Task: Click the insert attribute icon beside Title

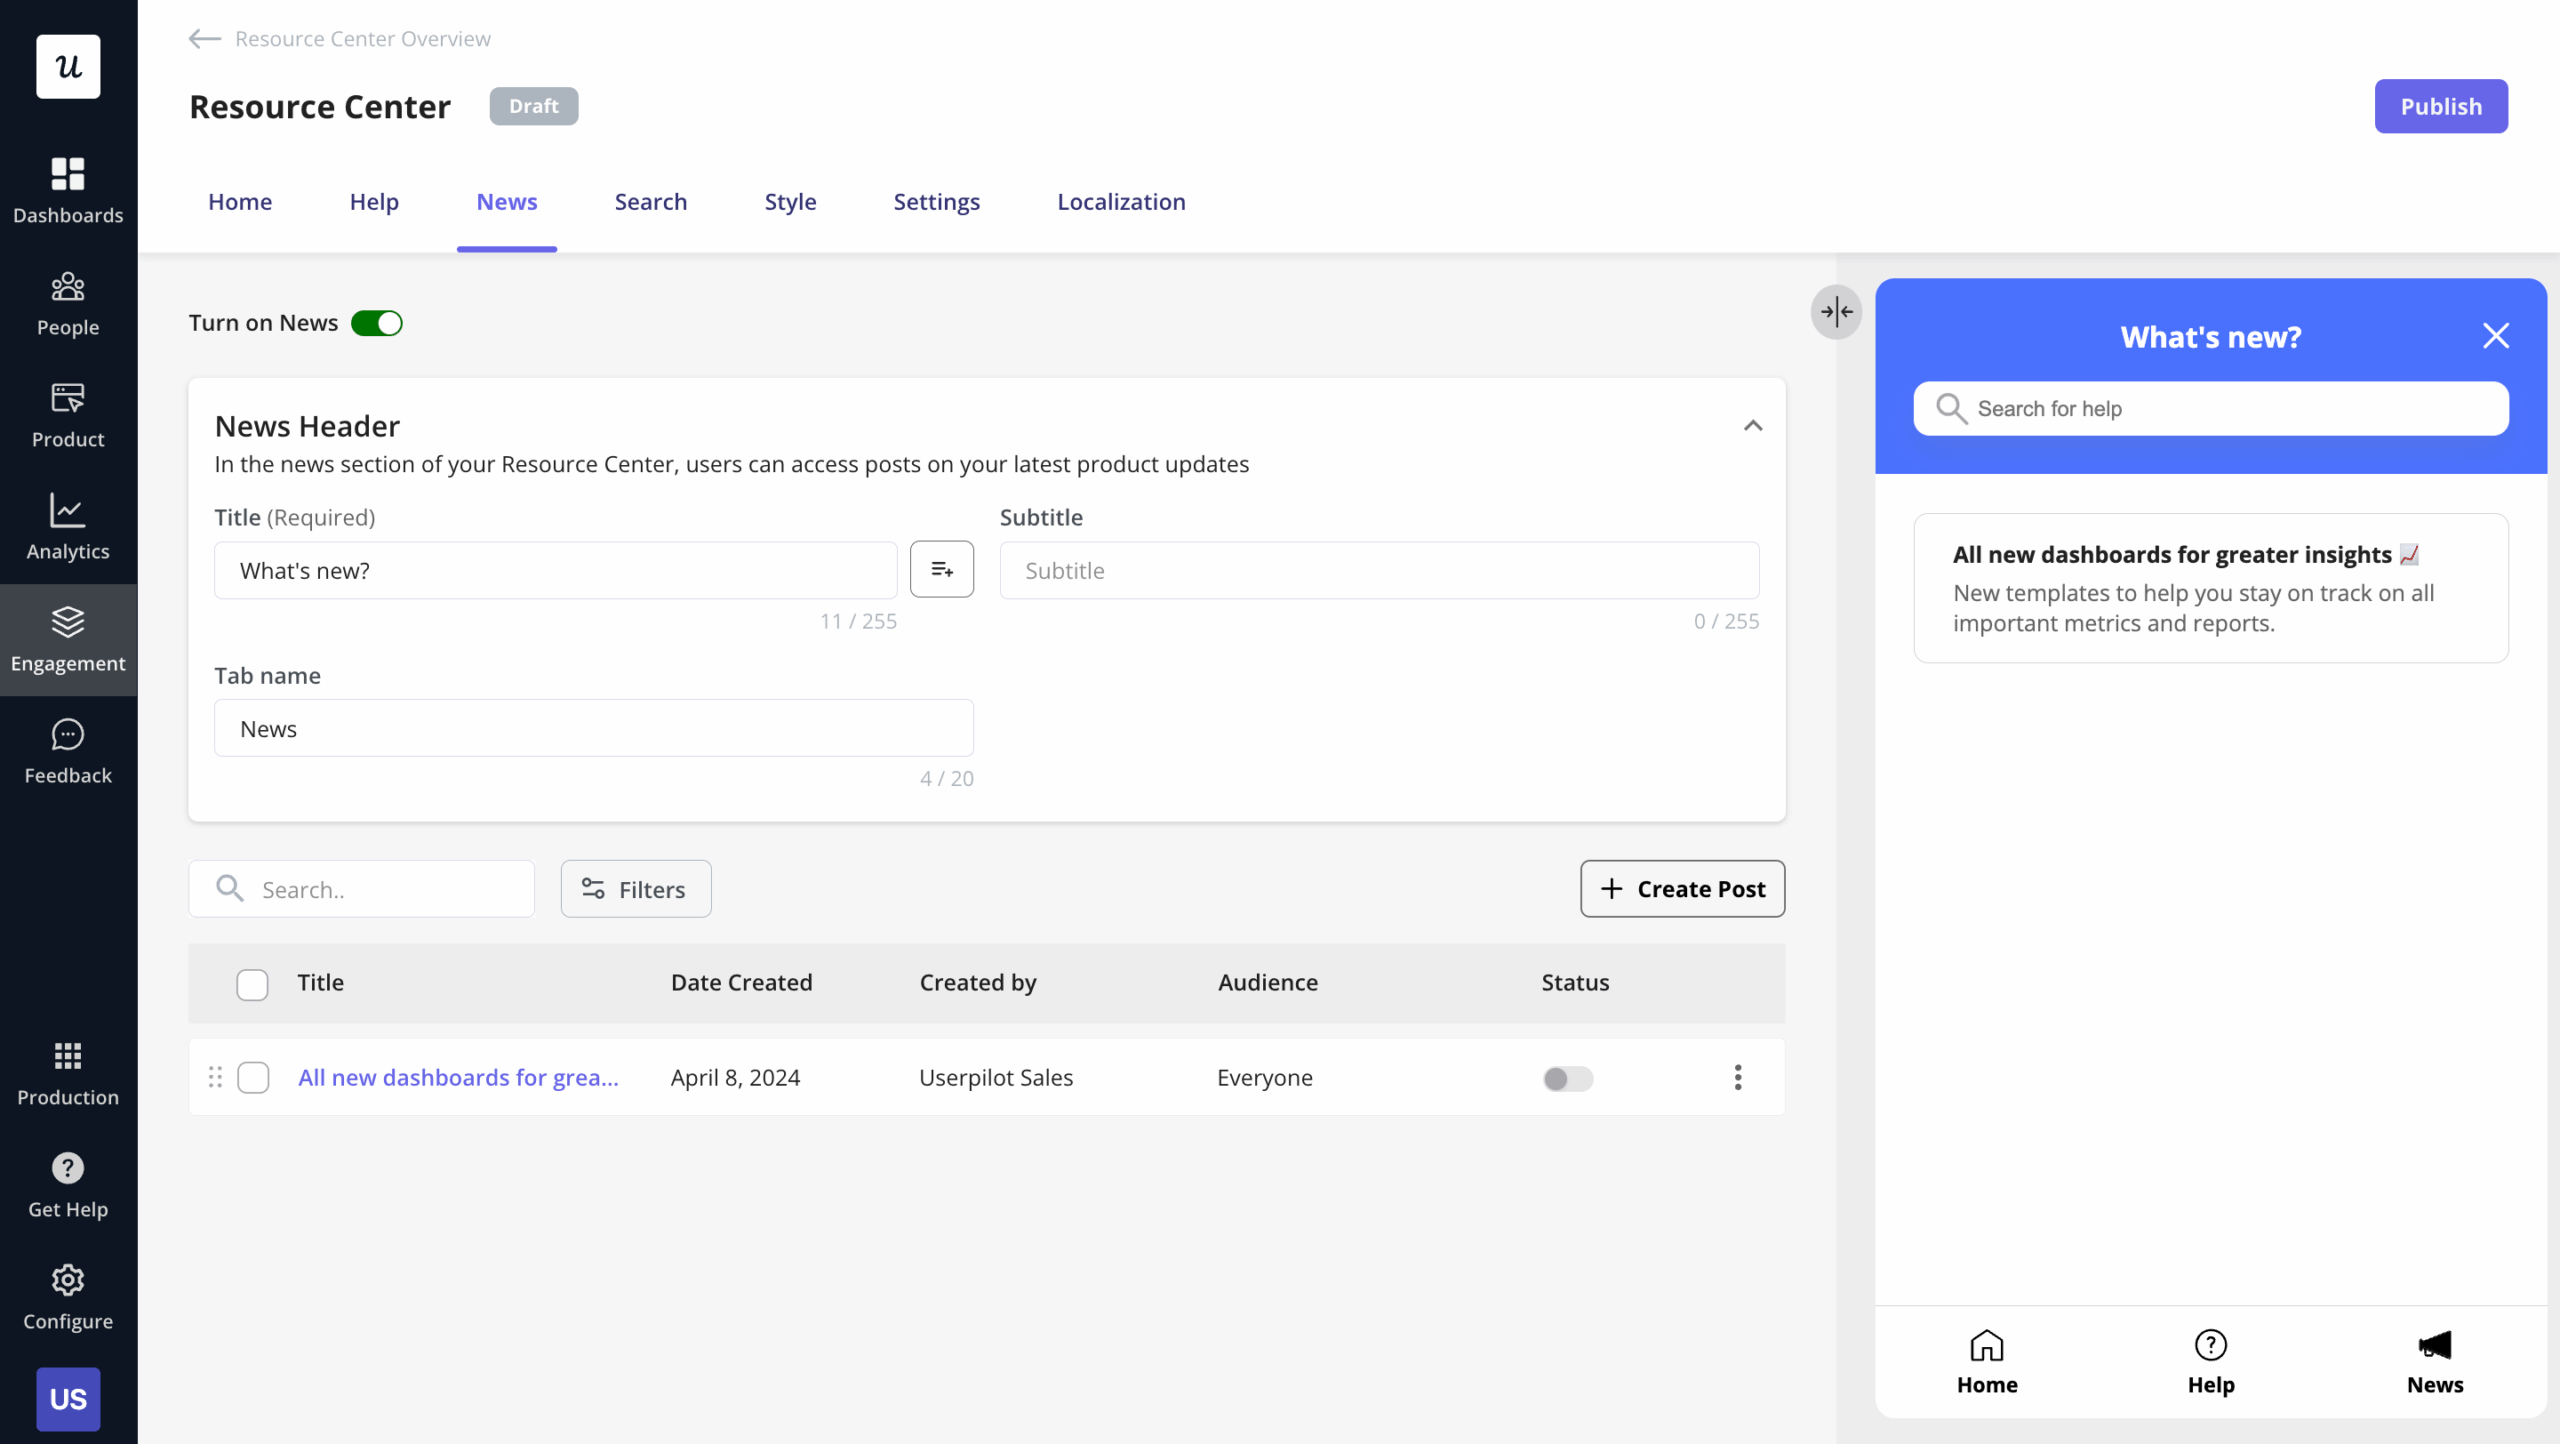Action: click(941, 570)
